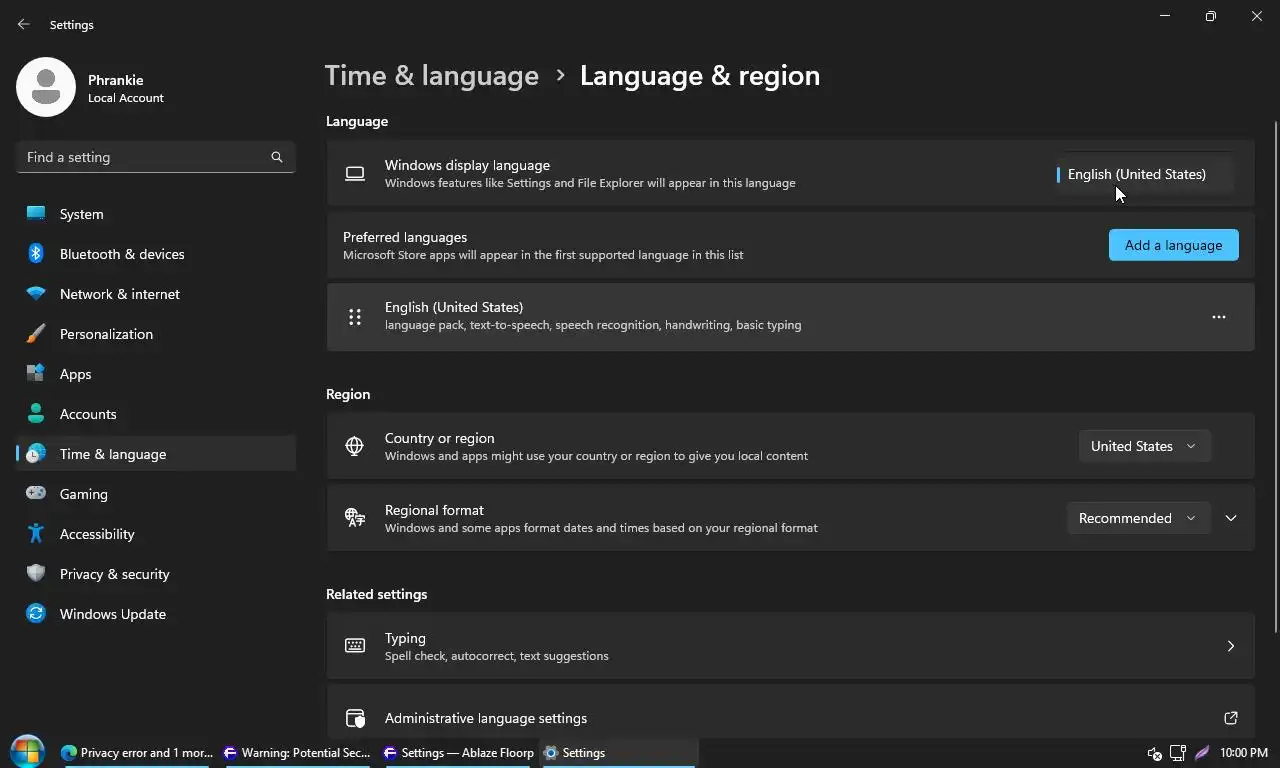
Task: Click the Find a setting search box
Action: click(x=145, y=157)
